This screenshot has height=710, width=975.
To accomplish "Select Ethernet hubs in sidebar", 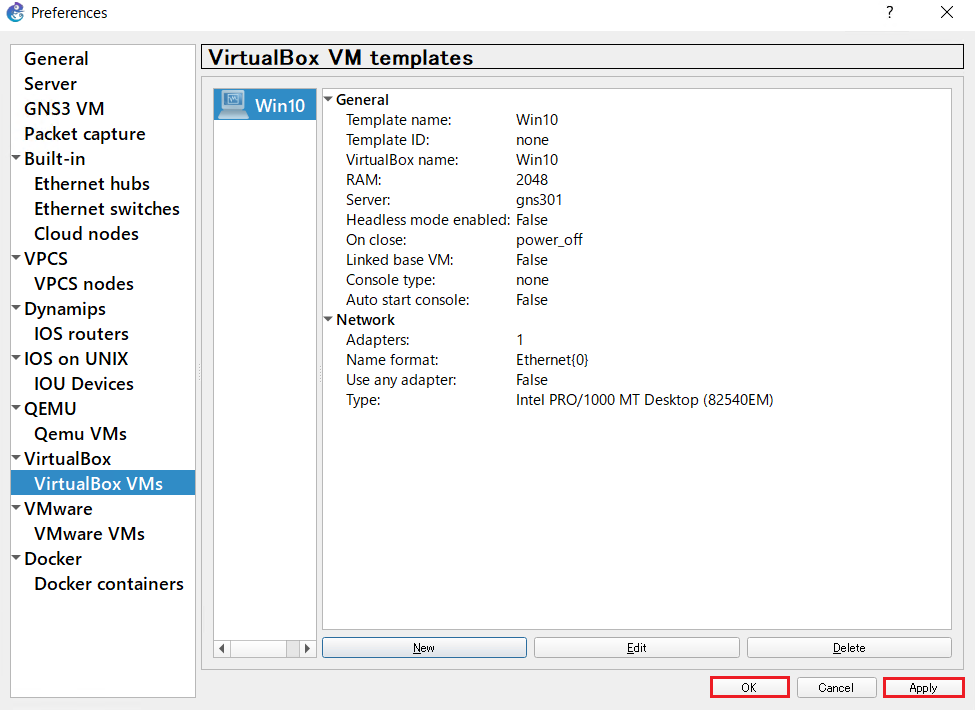I will [x=92, y=183].
